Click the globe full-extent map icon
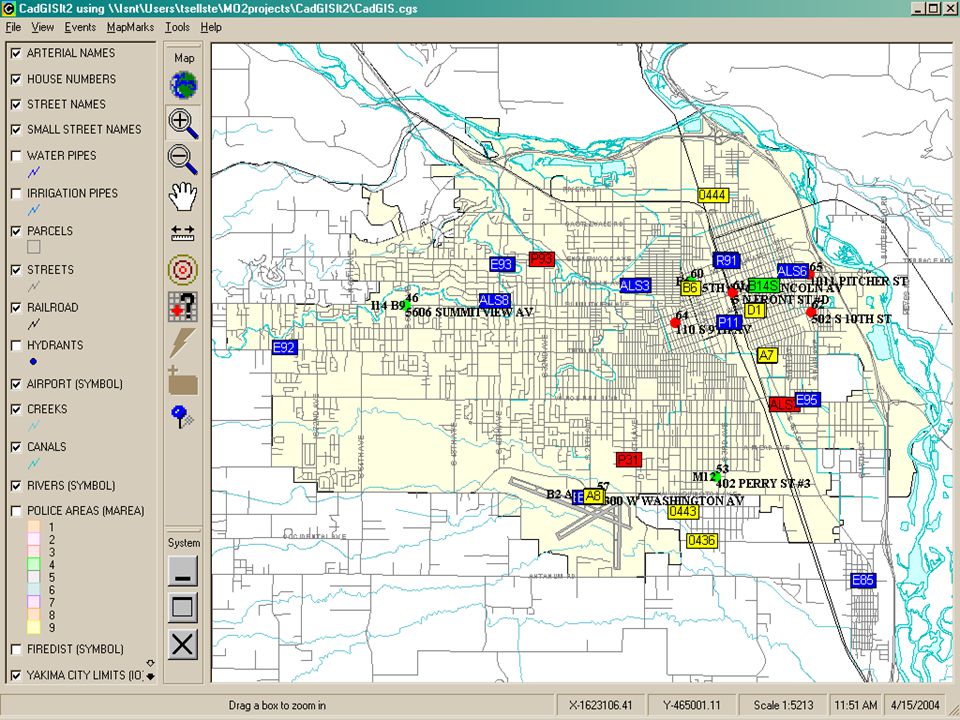The height and width of the screenshot is (720, 960). coord(183,86)
